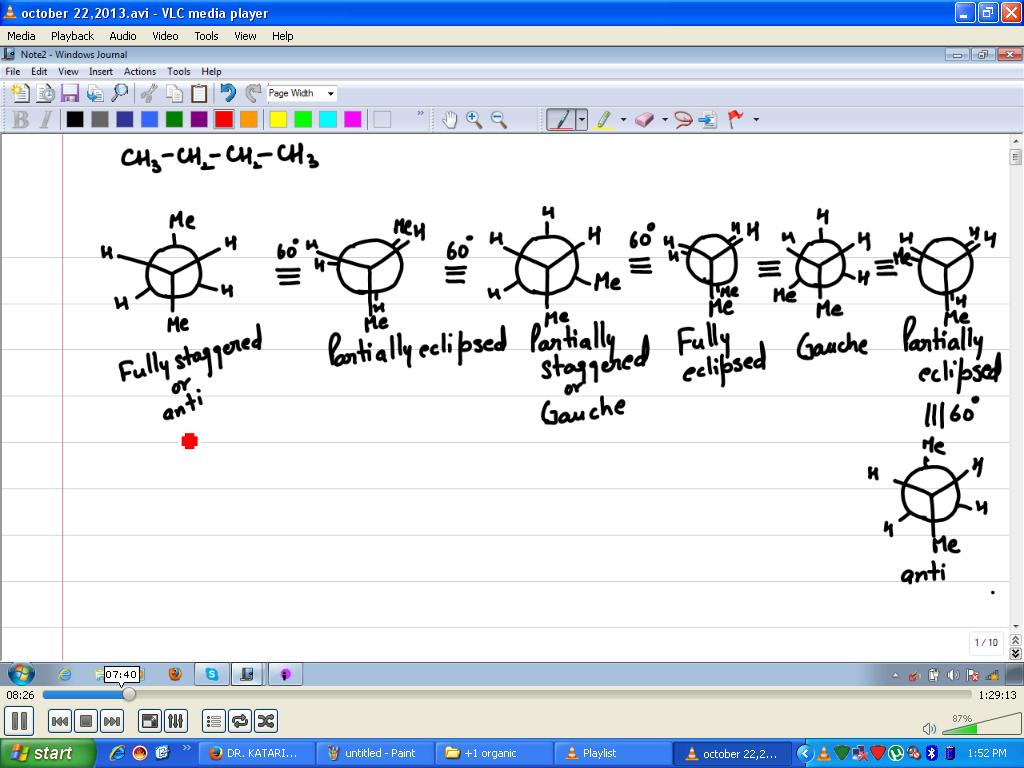The height and width of the screenshot is (768, 1024).
Task: Click New Note icon in Journal
Action: click(20, 93)
